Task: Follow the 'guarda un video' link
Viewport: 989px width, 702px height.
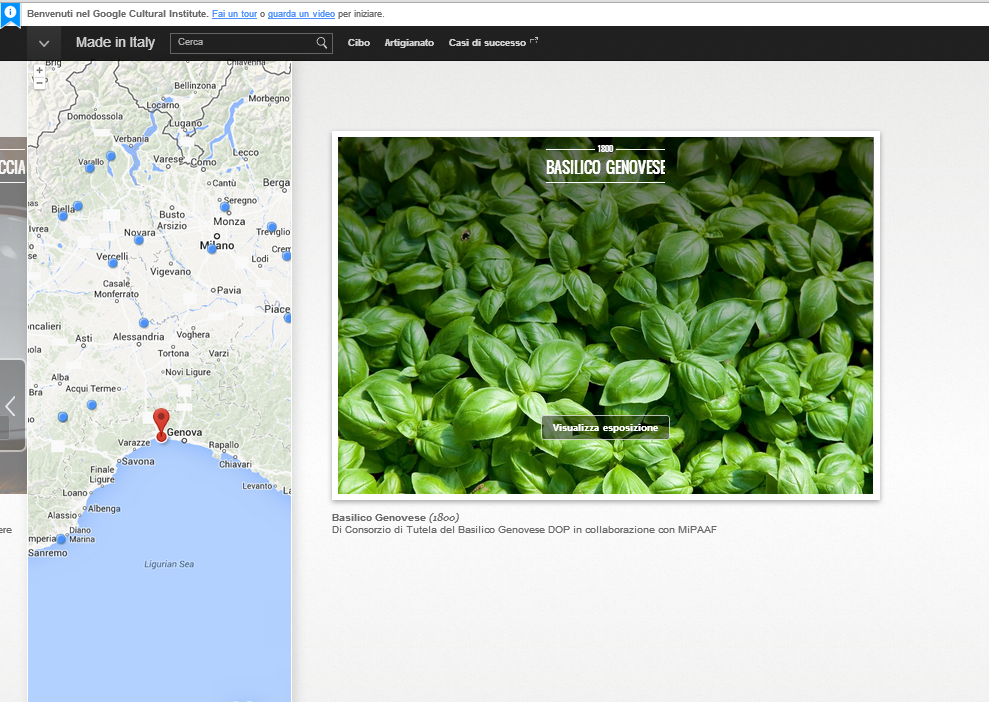Action: 301,14
